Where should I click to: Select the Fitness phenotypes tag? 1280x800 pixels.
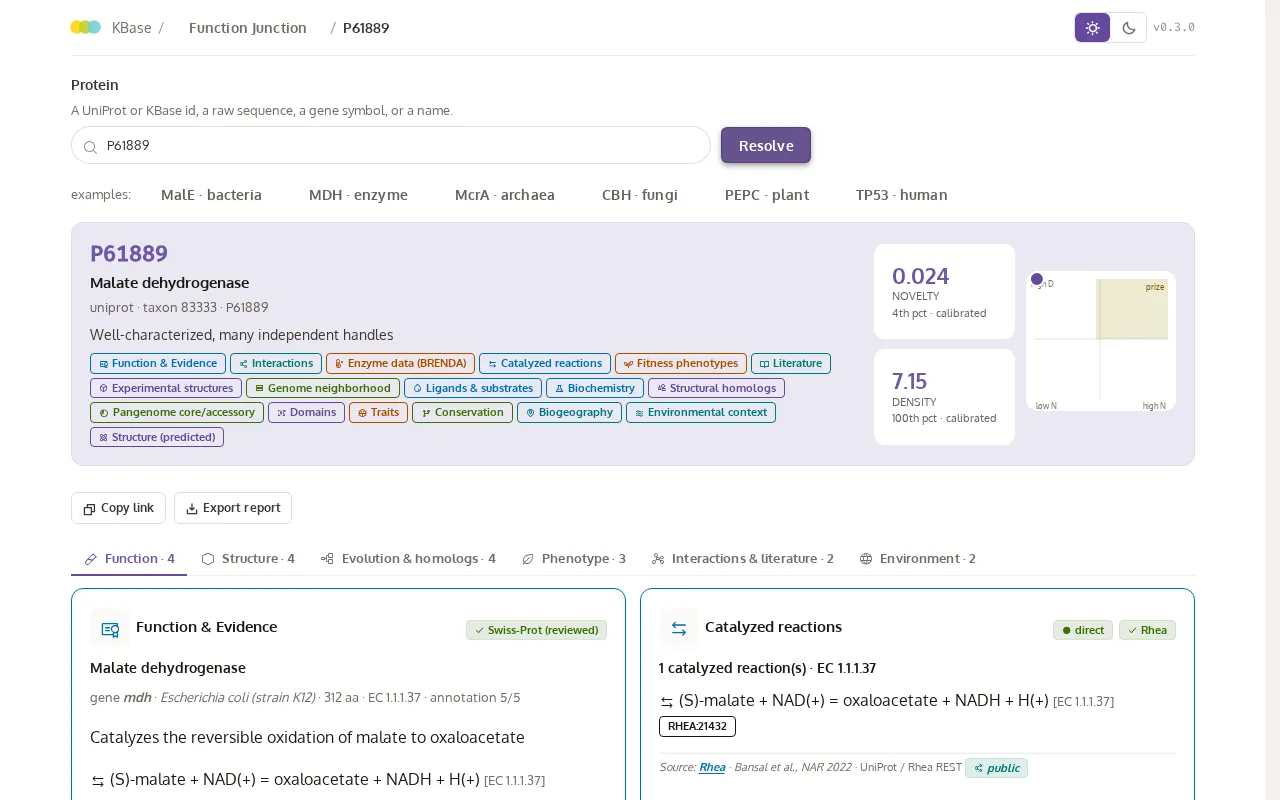coord(680,364)
